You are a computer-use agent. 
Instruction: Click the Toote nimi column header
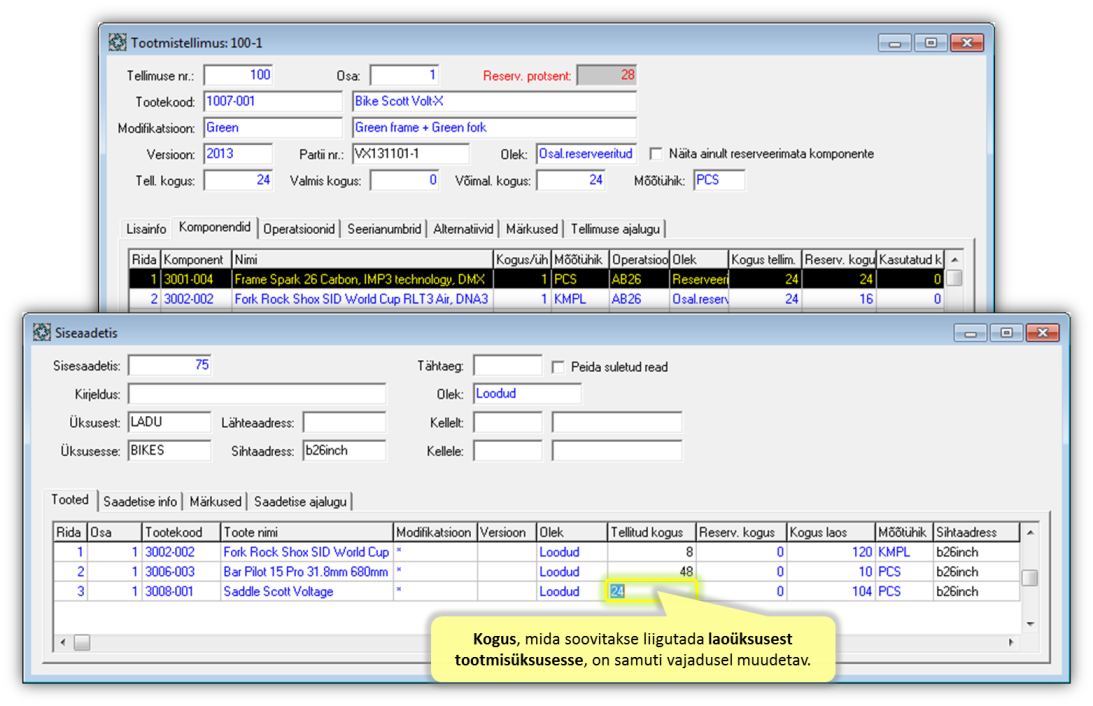click(x=307, y=532)
